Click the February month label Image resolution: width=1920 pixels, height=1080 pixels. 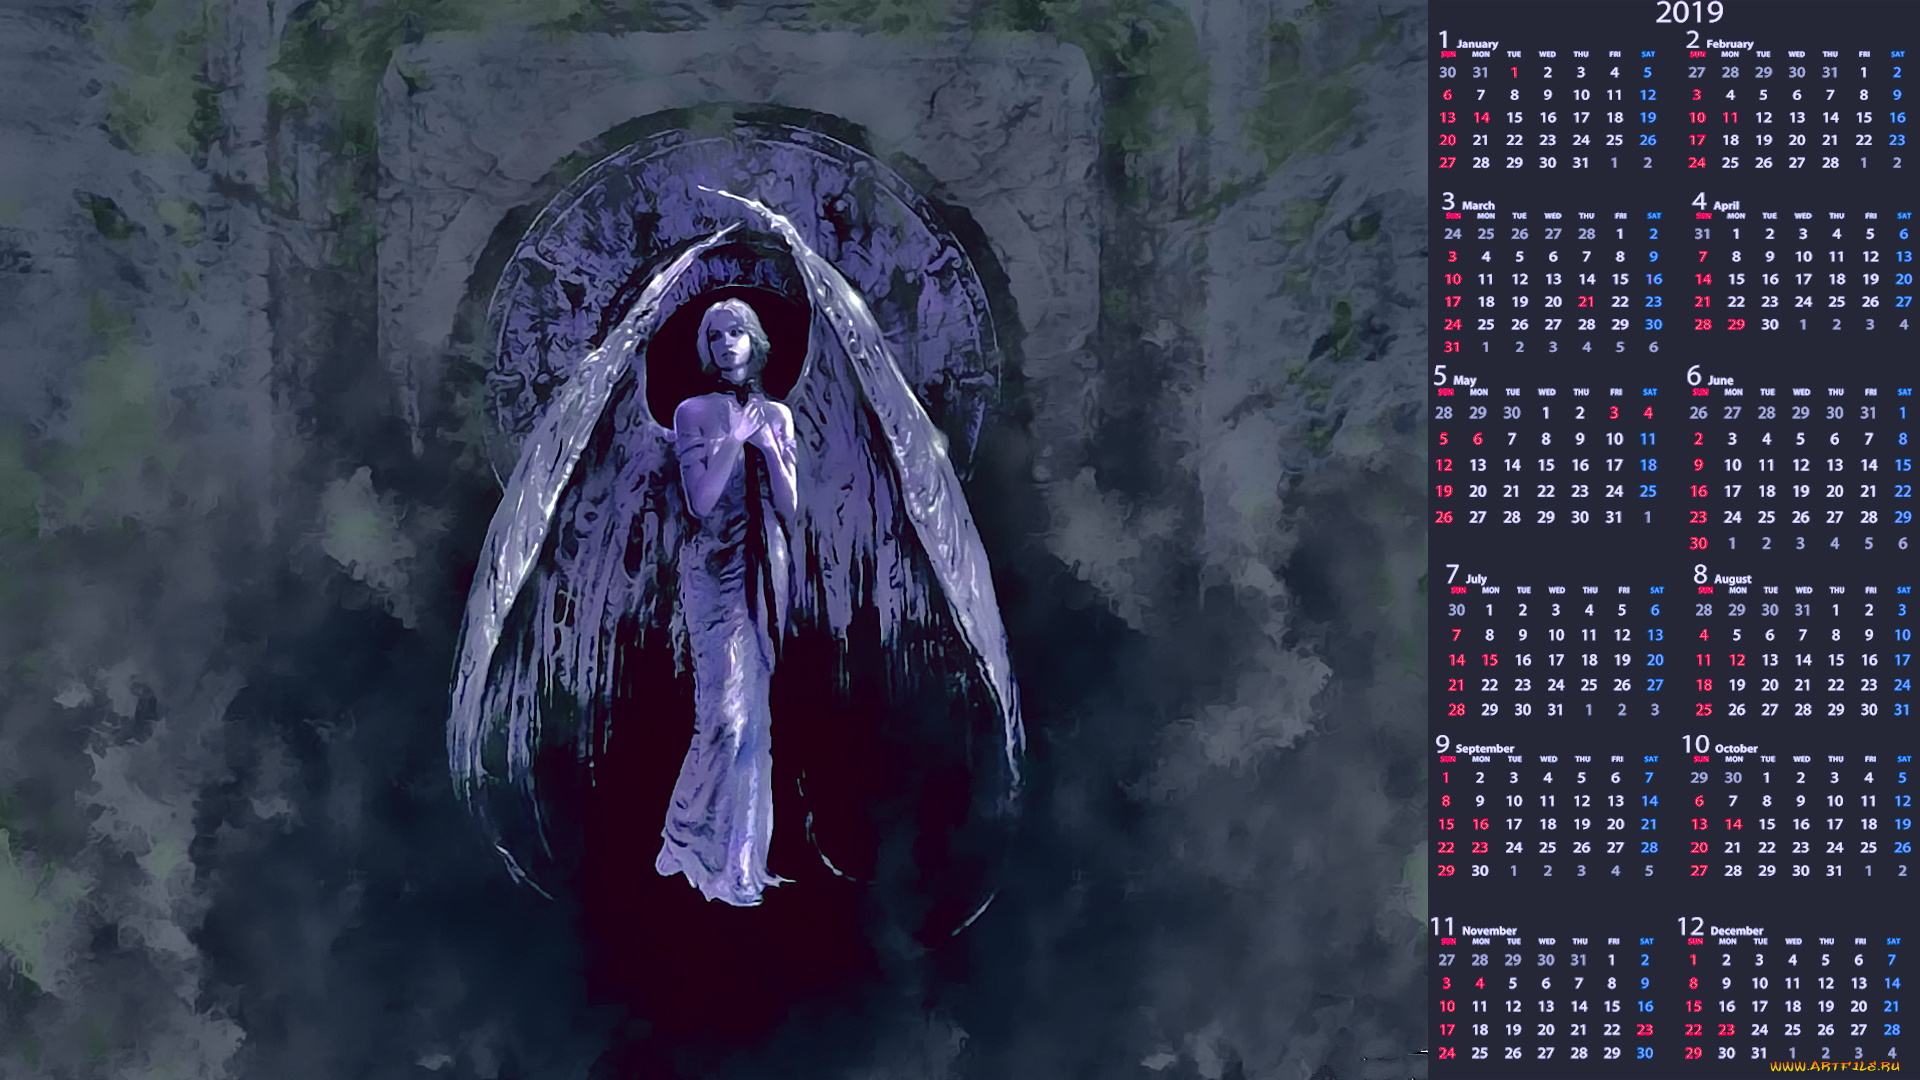[x=1729, y=44]
